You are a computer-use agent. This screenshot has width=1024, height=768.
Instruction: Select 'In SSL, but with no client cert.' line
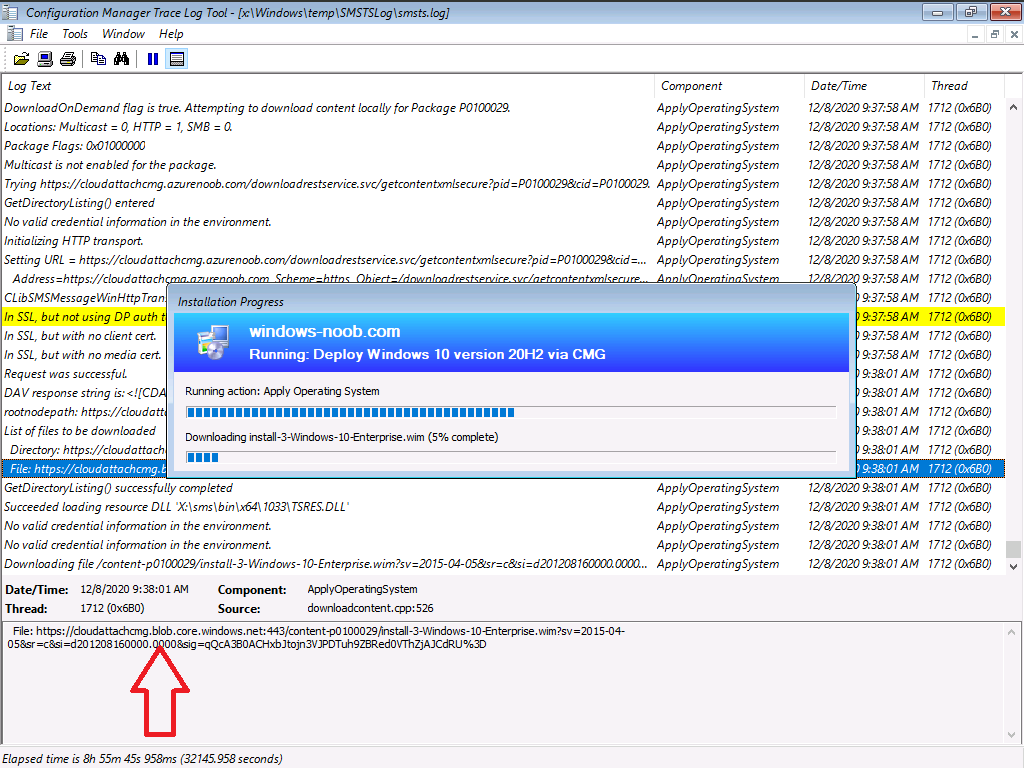(85, 336)
